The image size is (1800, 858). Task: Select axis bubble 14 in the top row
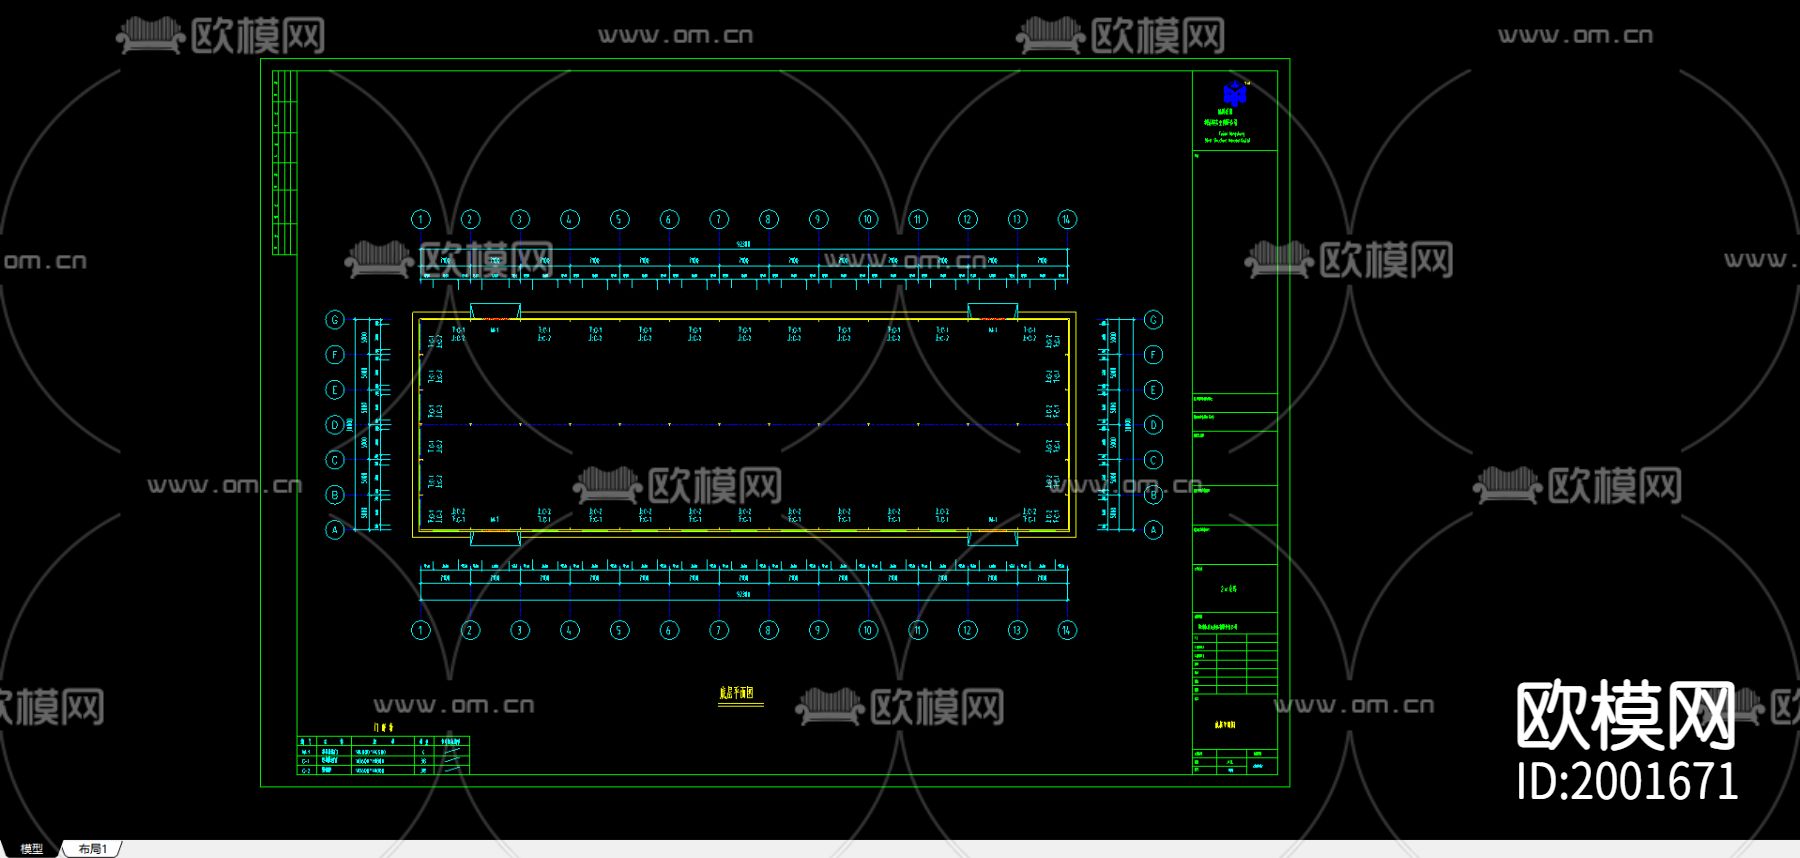pos(1067,219)
